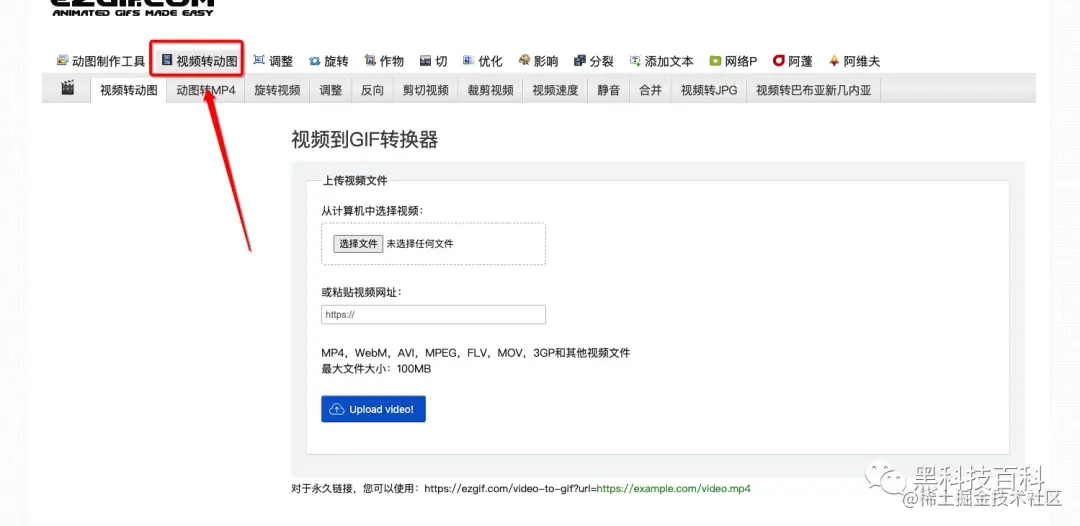Select the 反向 reverse sub-tab

coord(373,90)
